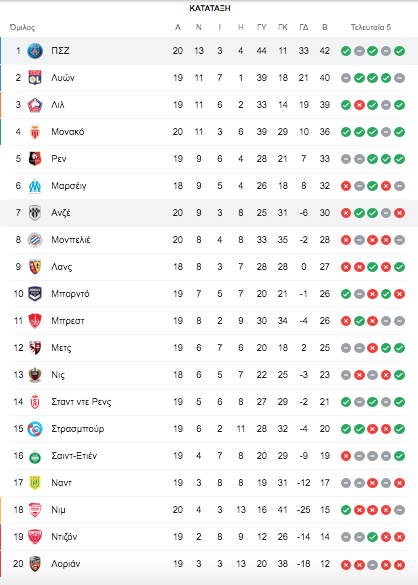Click the Μονπελιέ club badge

pyautogui.click(x=35, y=240)
